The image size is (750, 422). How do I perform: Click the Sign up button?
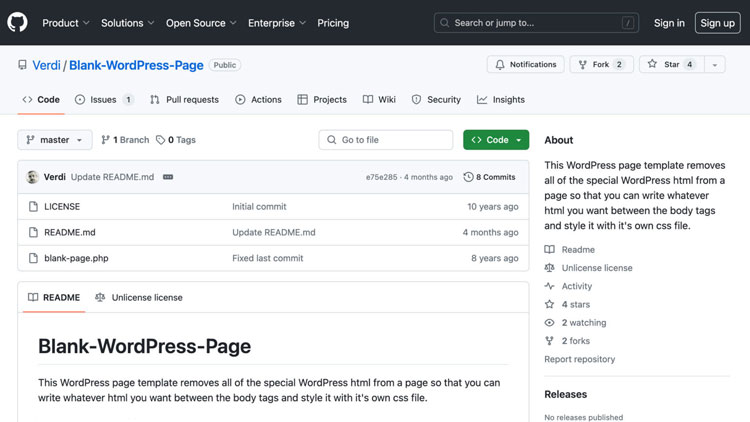tap(717, 23)
